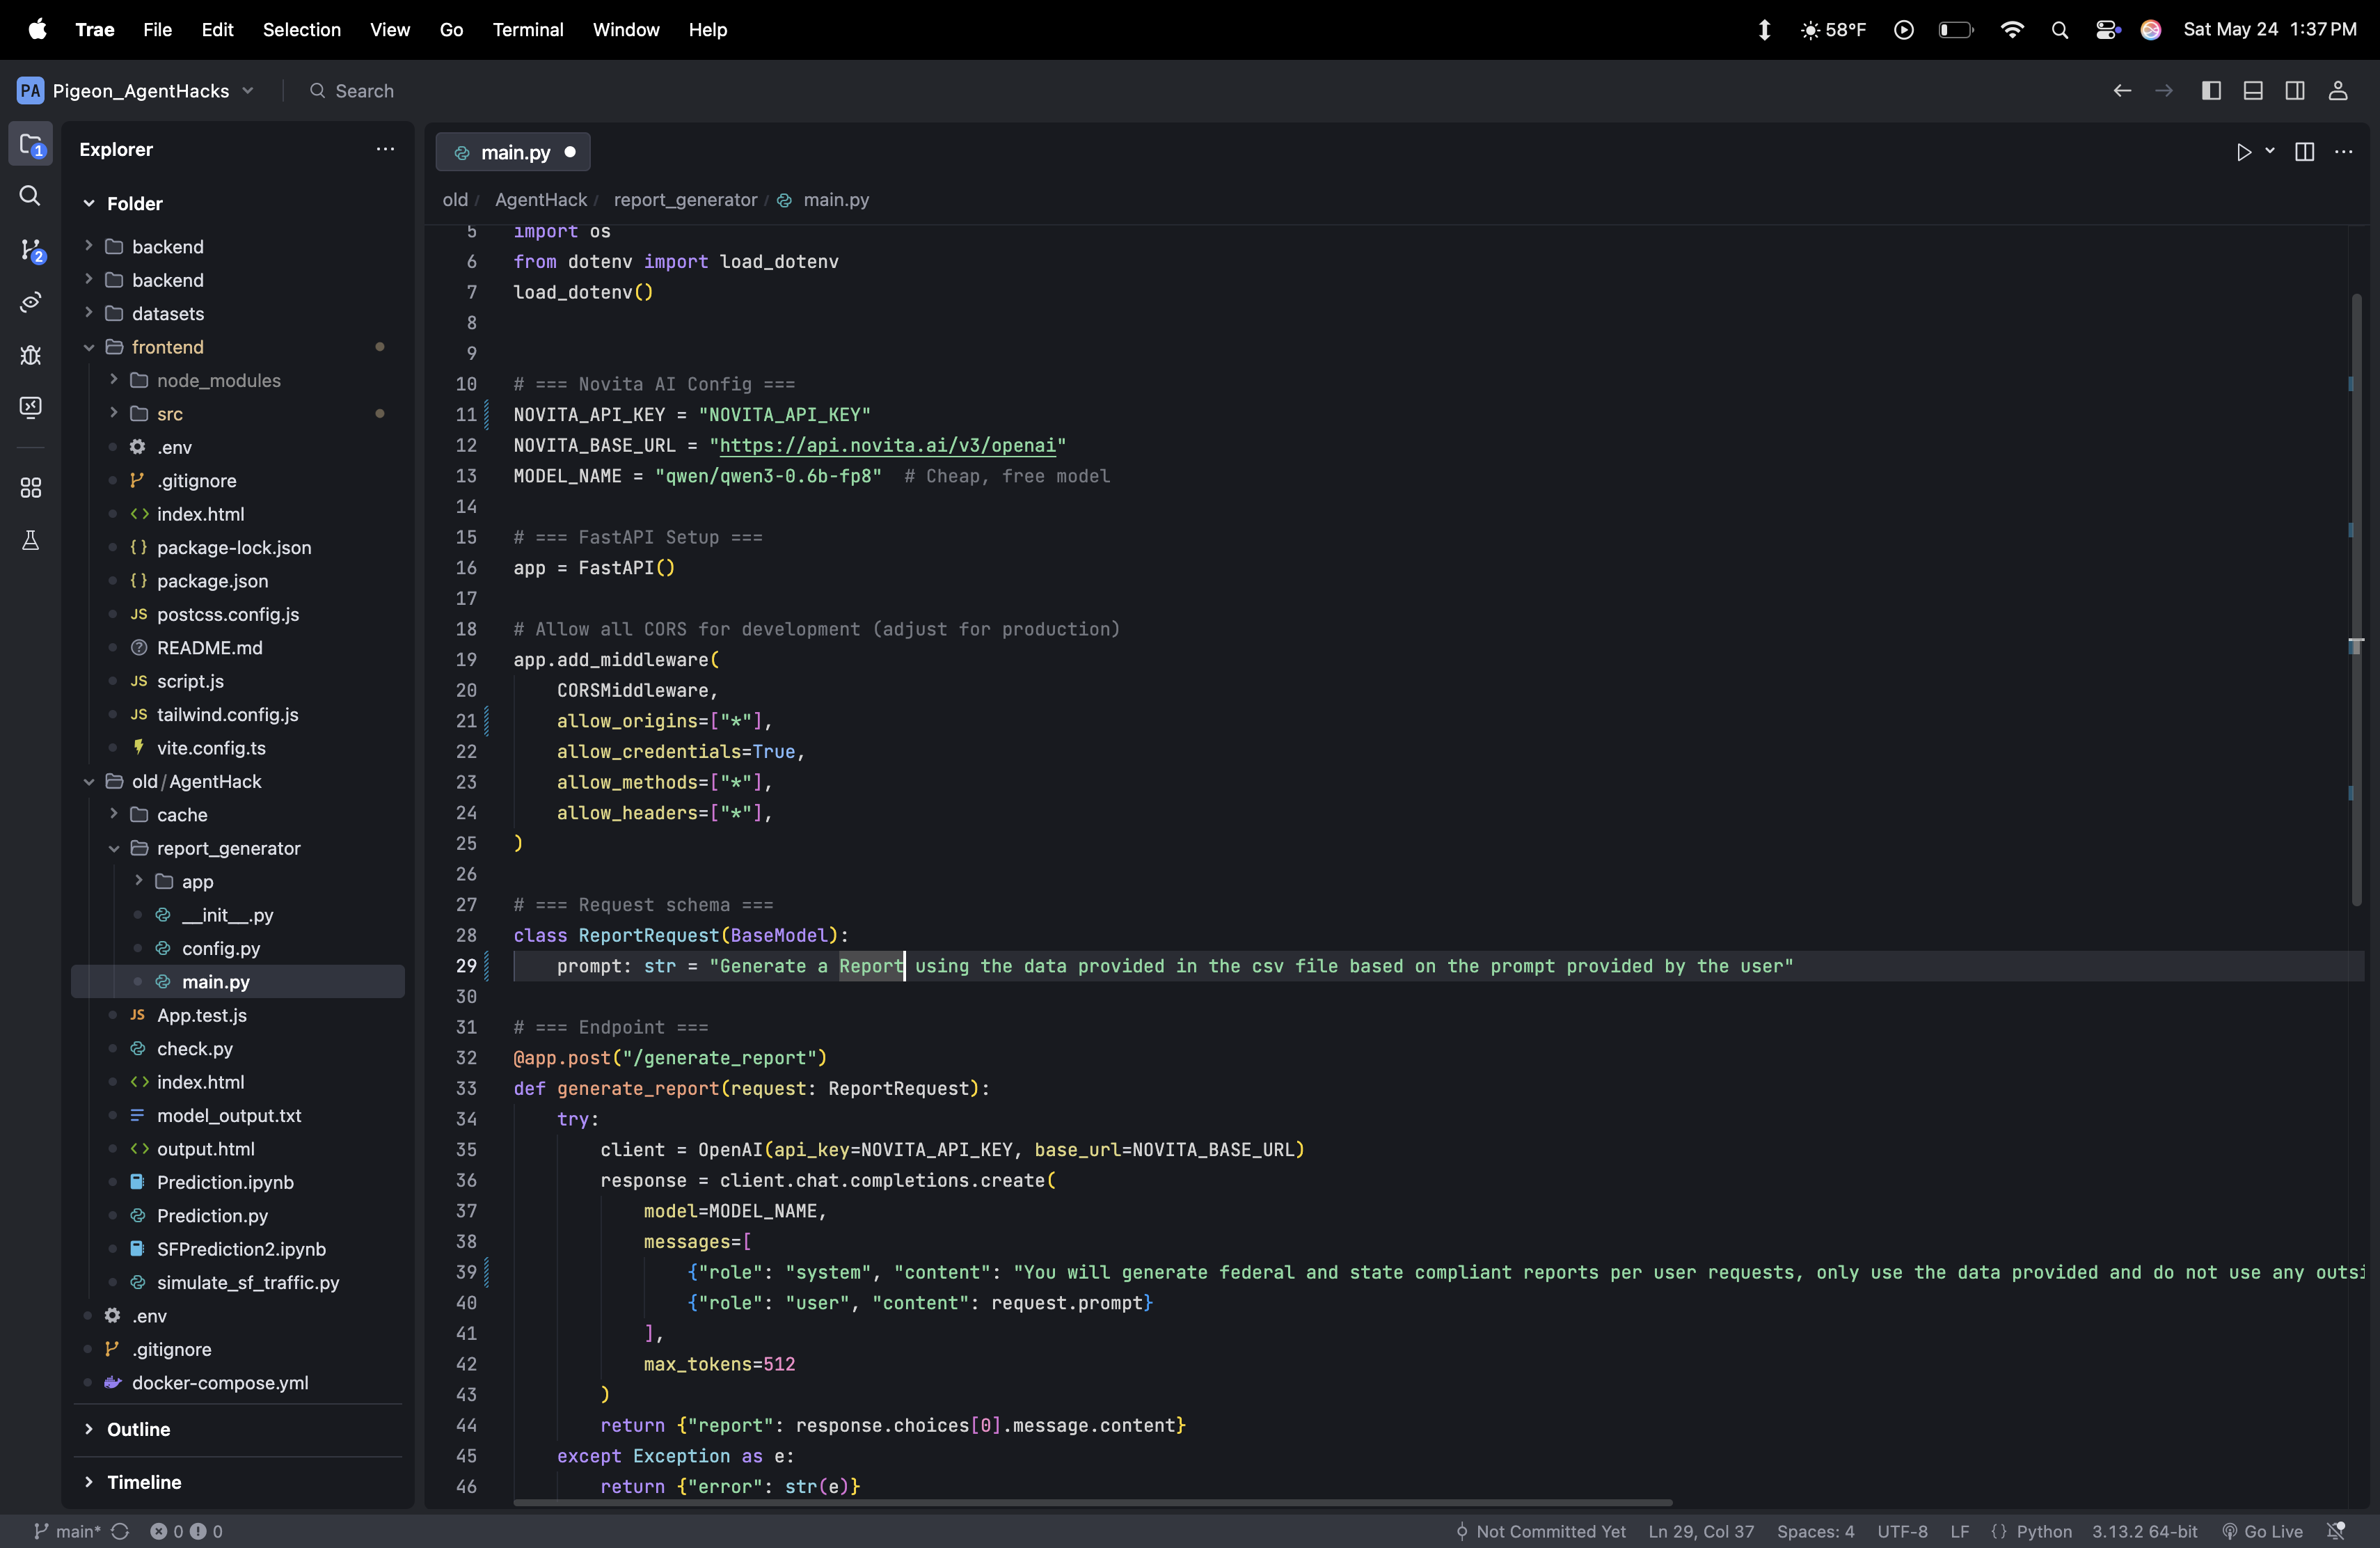Screen dimensions: 2380x1548
Task: Toggle the bottom panel visibility
Action: coord(2253,91)
